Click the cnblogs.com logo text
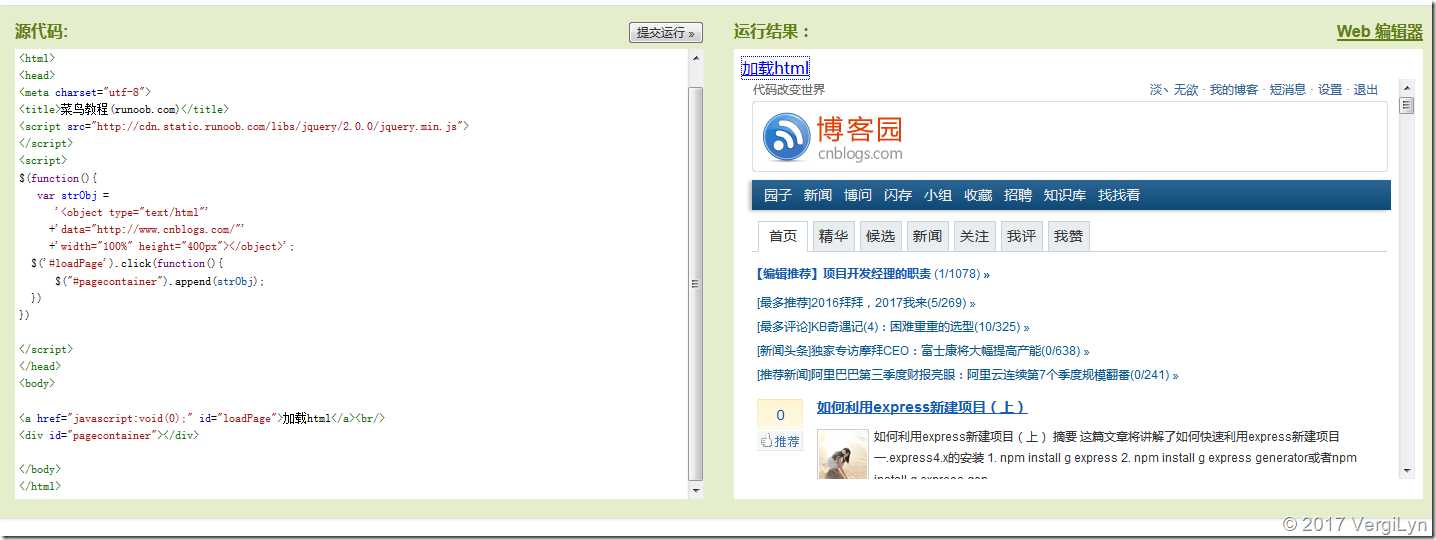This screenshot has height=540, width=1436. click(860, 154)
